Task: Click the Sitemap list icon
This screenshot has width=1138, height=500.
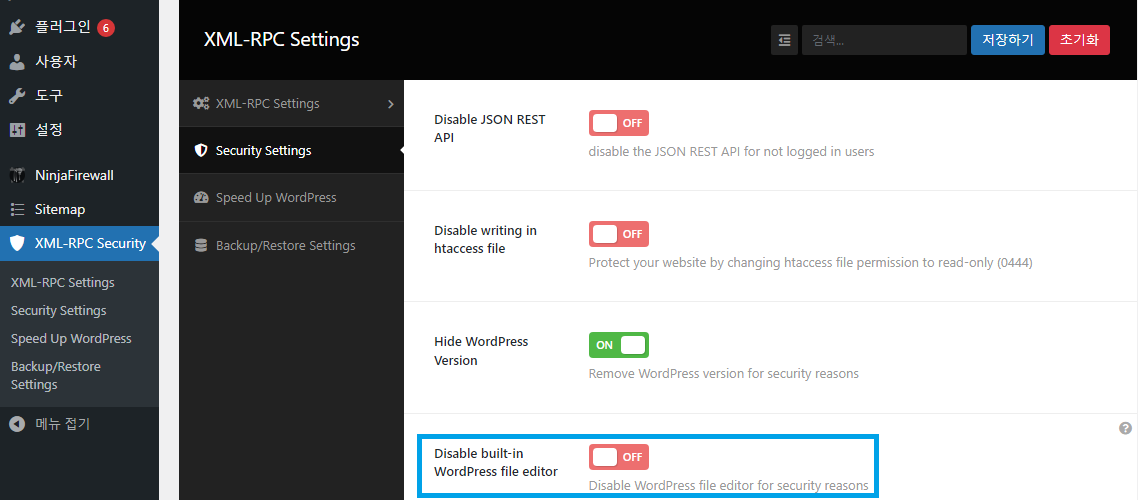Action: coord(17,209)
